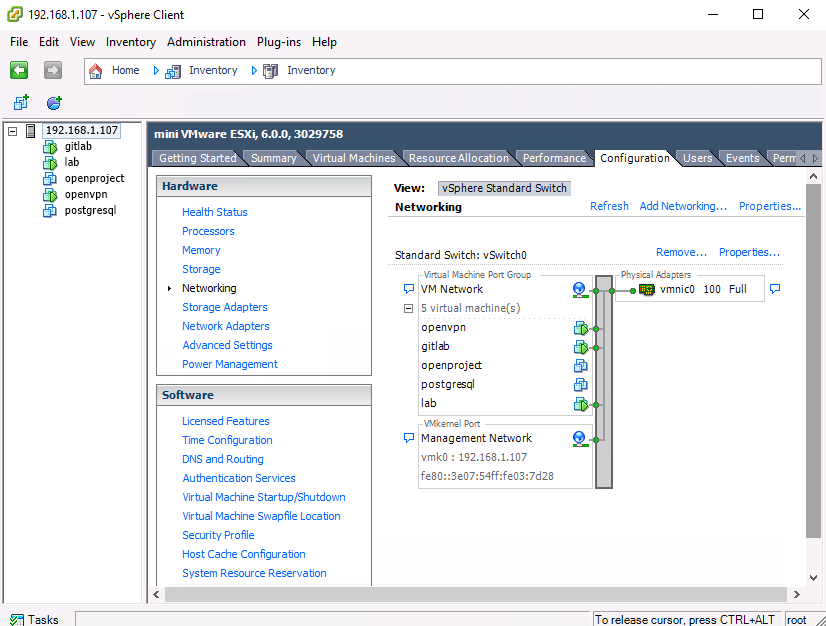The height and width of the screenshot is (626, 826).
Task: Click the gitlab VM icon in tree
Action: [50, 147]
